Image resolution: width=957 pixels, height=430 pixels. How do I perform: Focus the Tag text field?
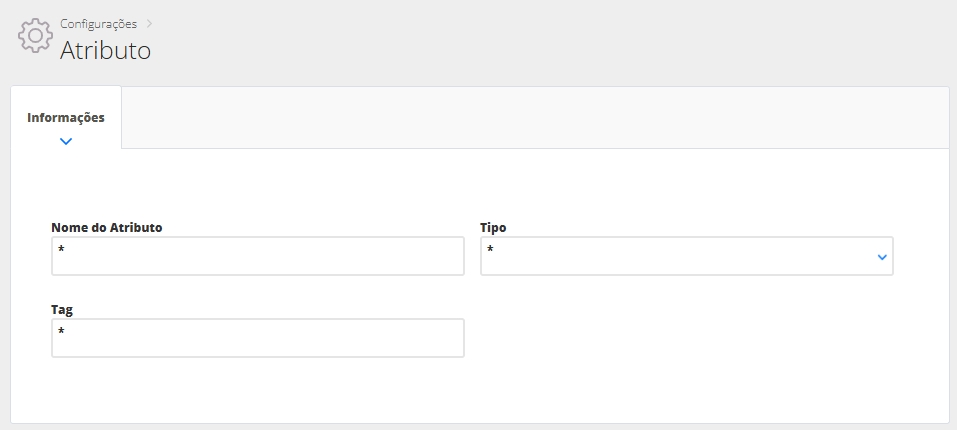pos(258,338)
